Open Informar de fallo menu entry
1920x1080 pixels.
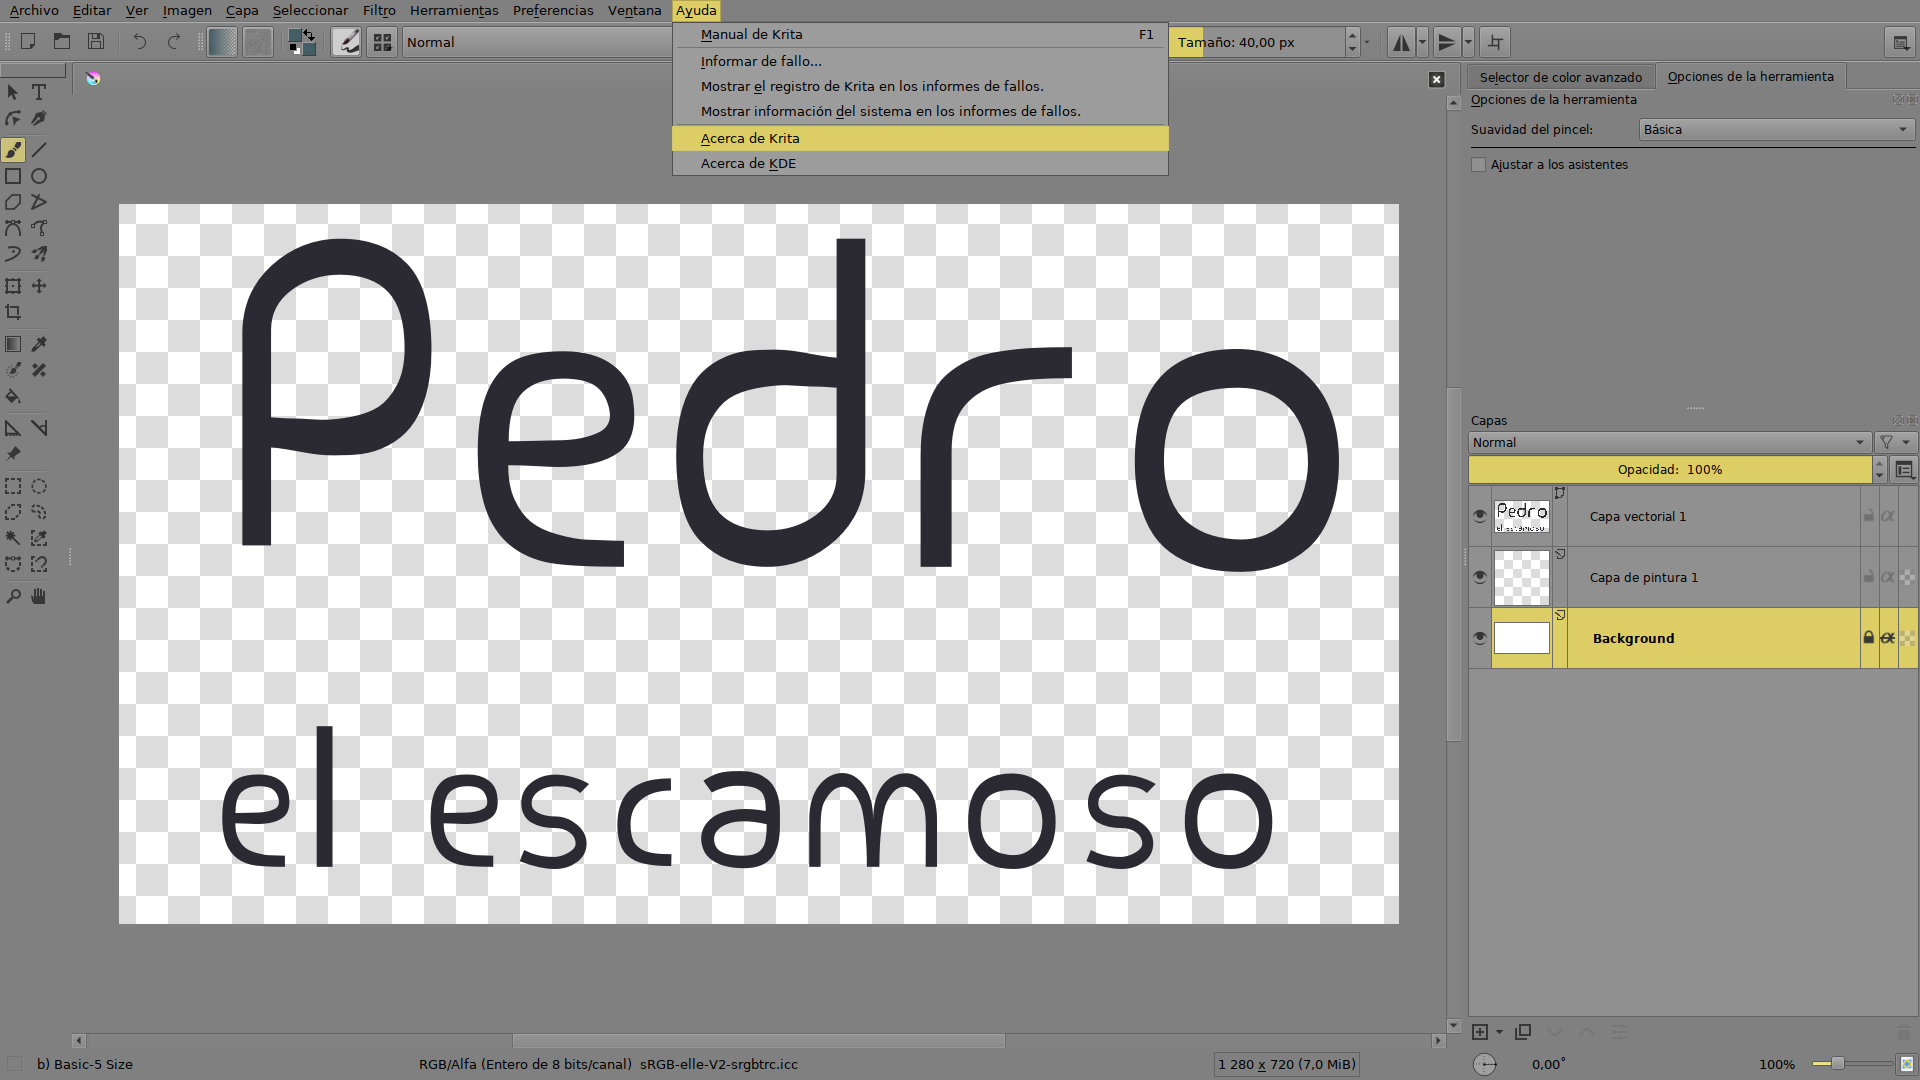pos(761,61)
